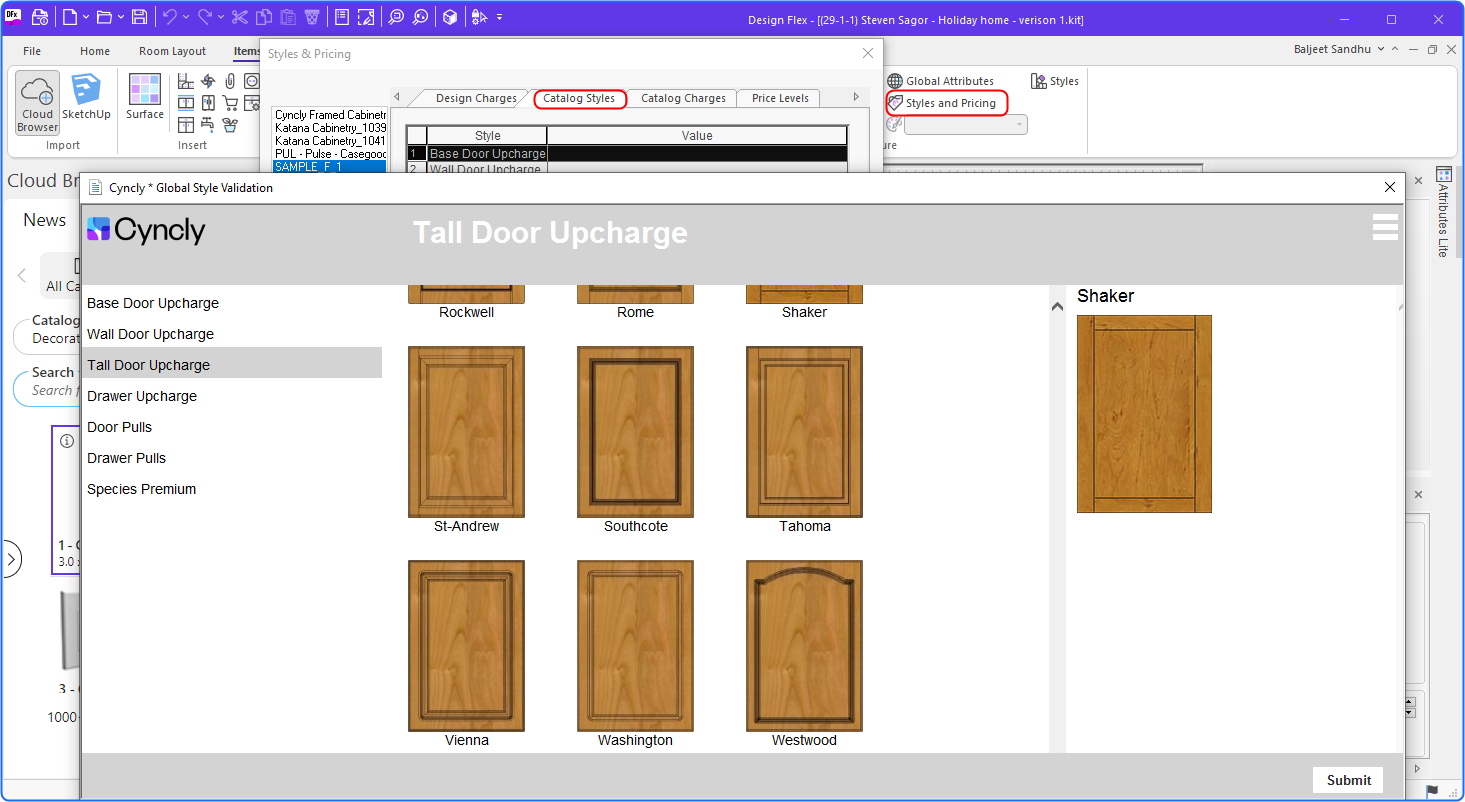Switch to the Catalog Charges tab
1465x802 pixels.
coord(683,98)
